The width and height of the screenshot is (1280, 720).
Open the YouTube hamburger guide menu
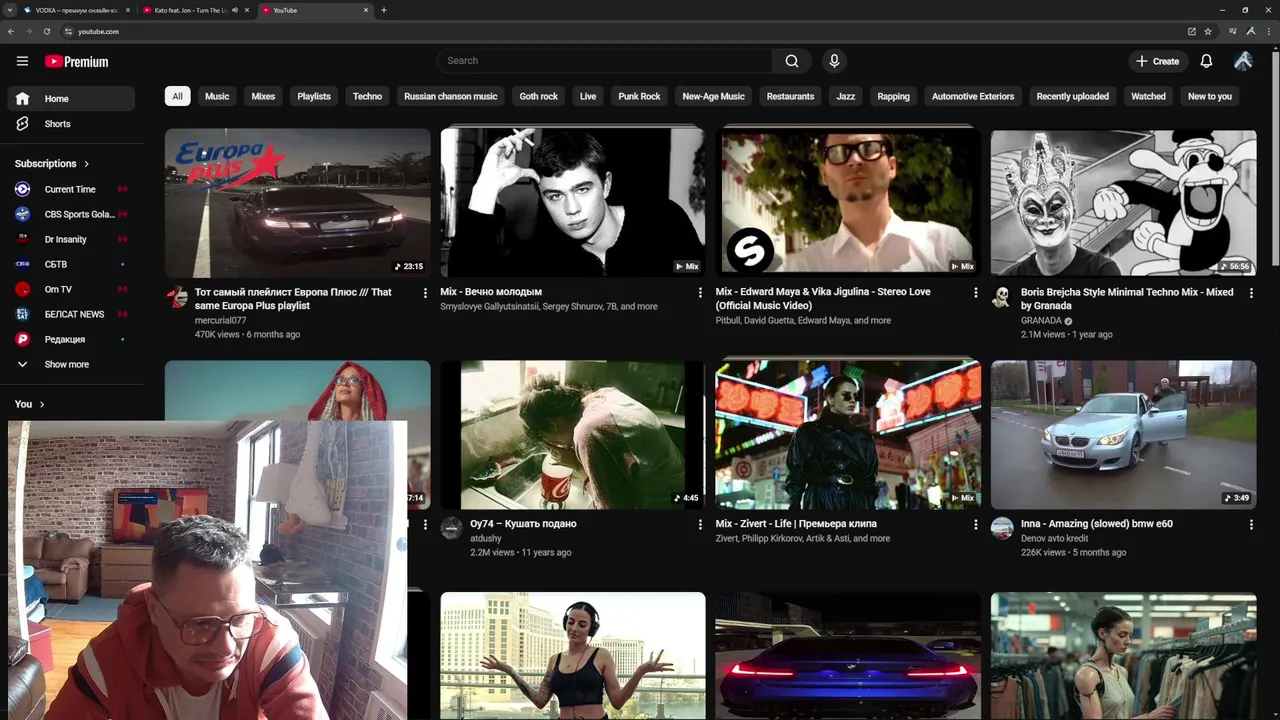tap(22, 61)
